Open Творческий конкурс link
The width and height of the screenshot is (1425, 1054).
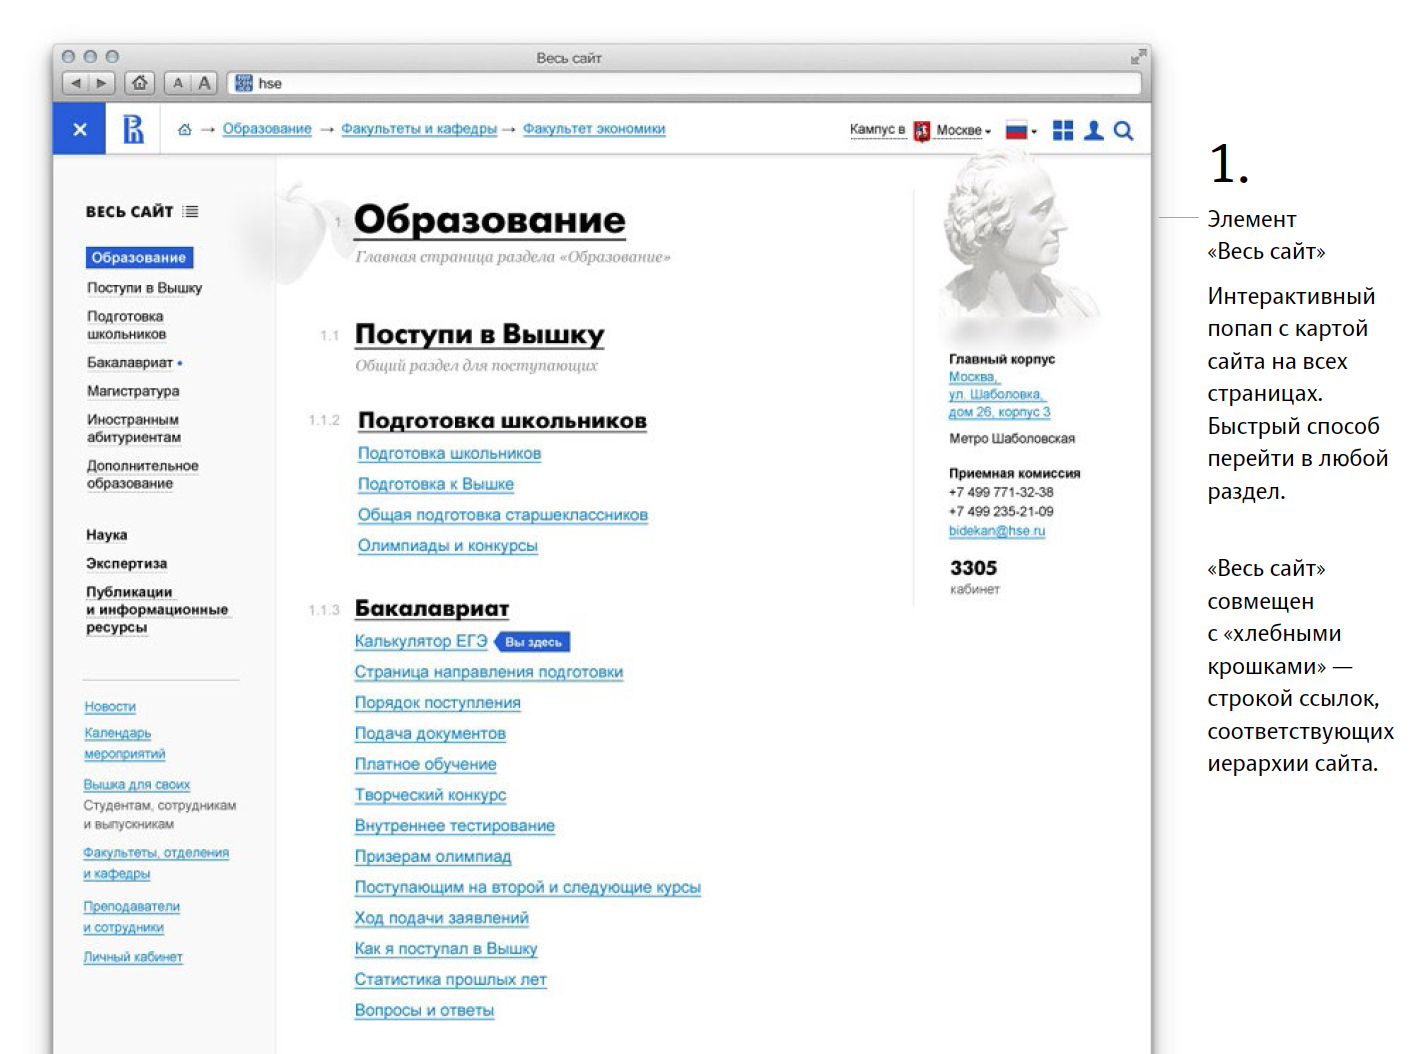[x=431, y=795]
